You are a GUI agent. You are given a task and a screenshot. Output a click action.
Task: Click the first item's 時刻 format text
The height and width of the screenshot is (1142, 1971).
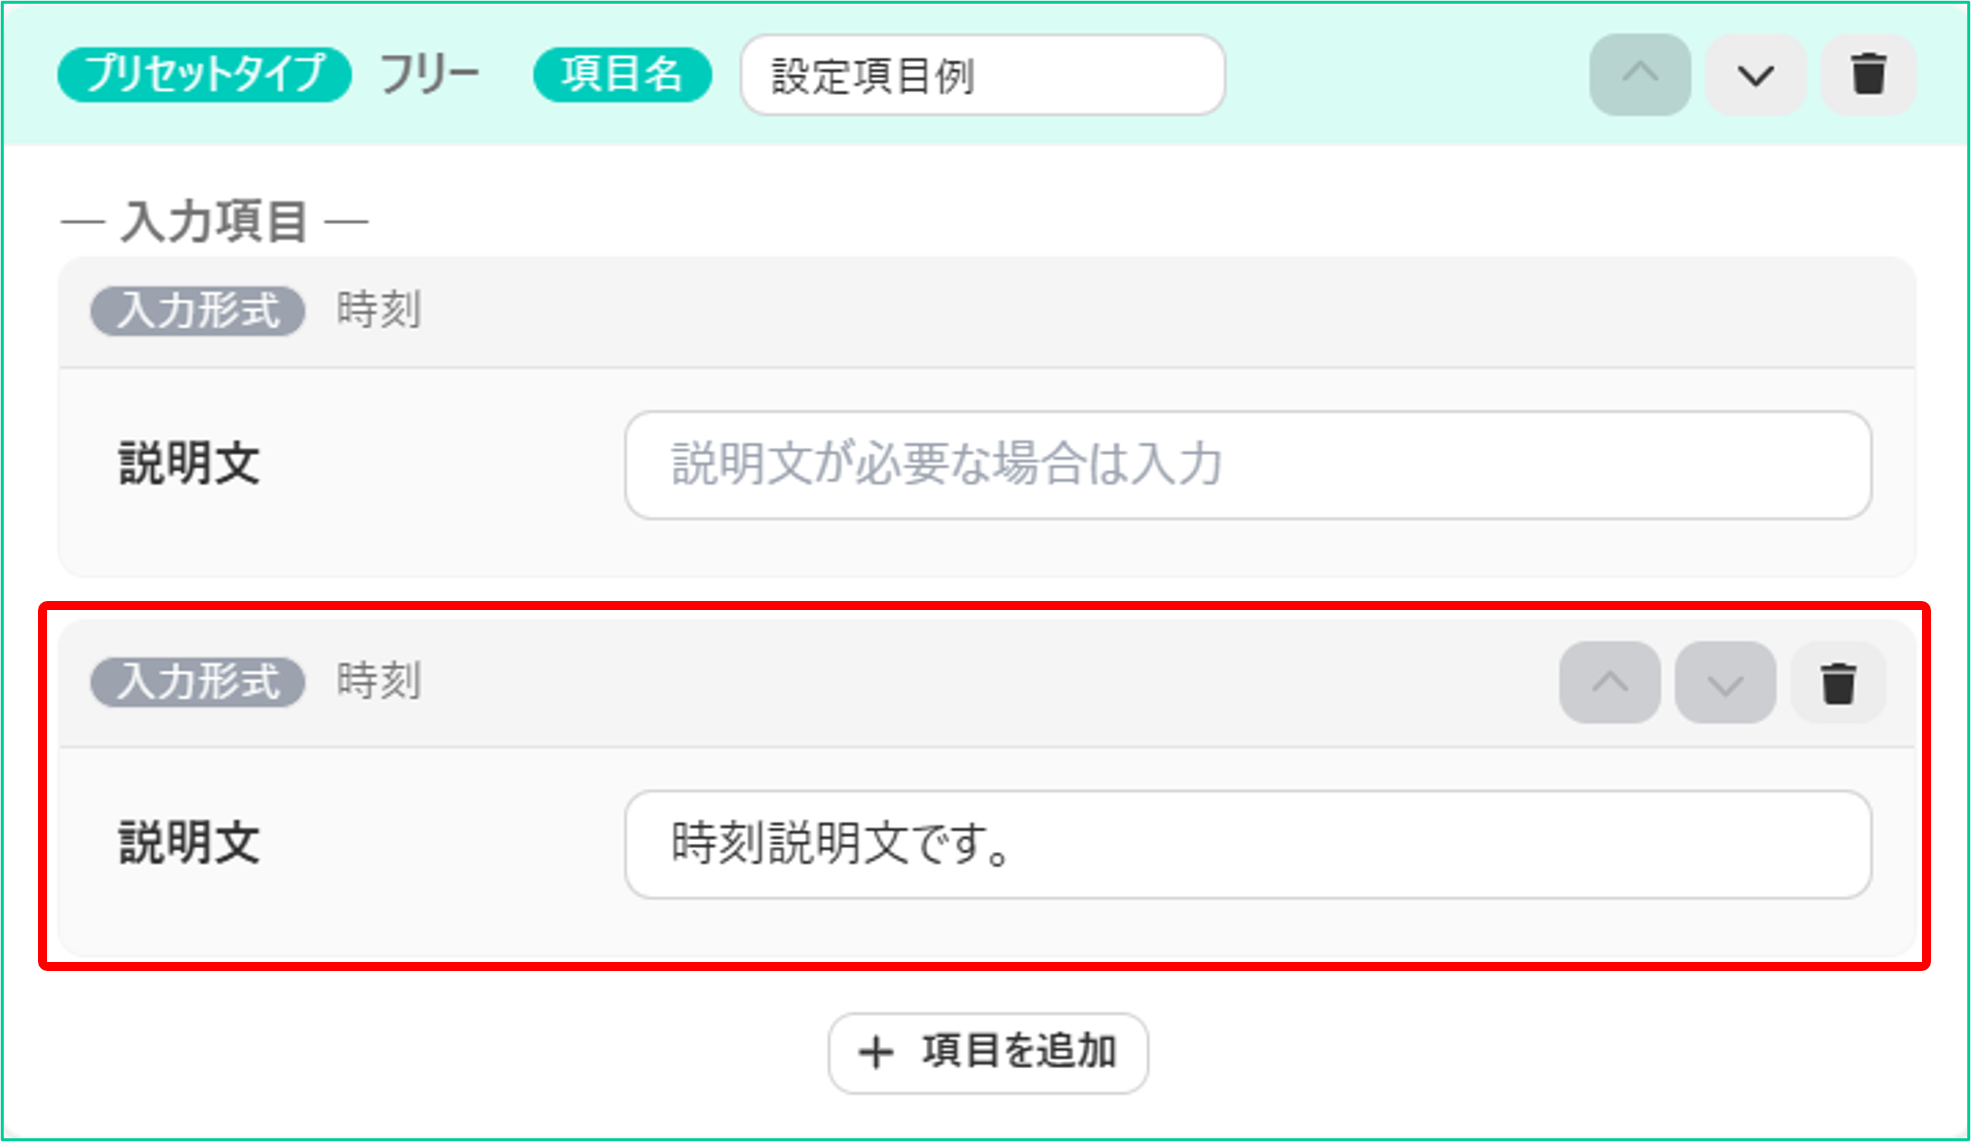(x=379, y=310)
